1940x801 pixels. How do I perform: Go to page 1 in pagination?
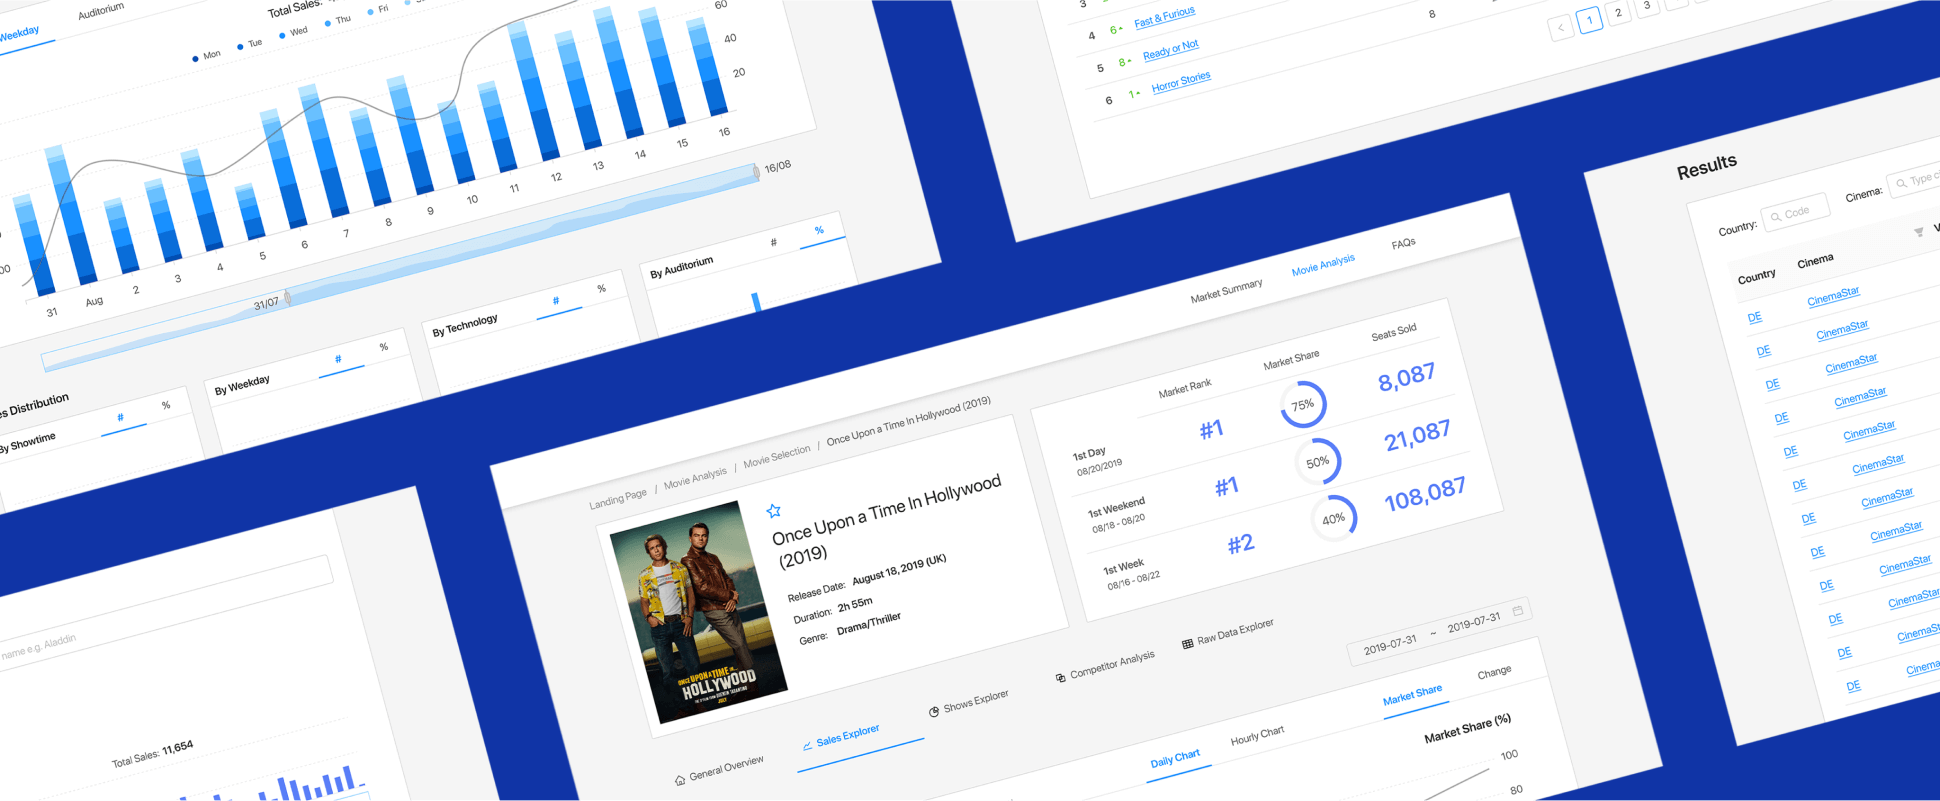(1589, 20)
